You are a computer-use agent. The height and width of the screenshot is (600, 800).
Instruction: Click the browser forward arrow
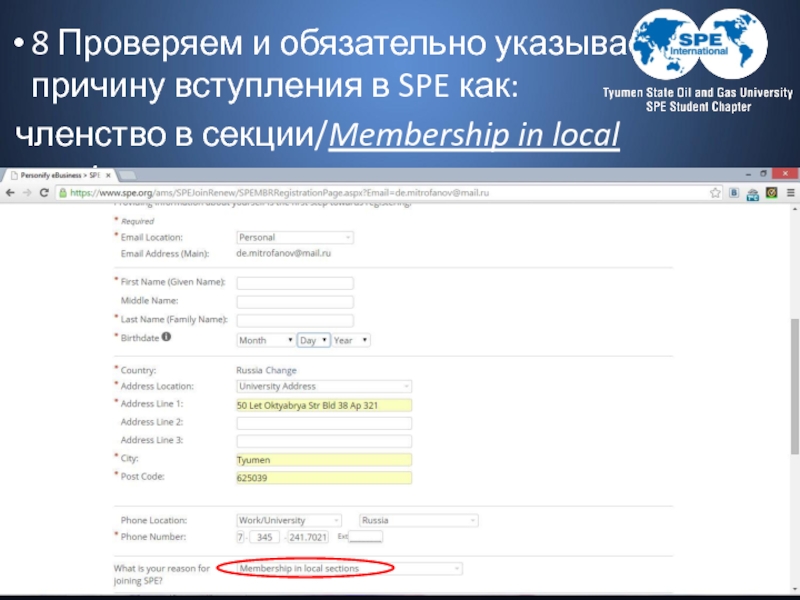27,193
